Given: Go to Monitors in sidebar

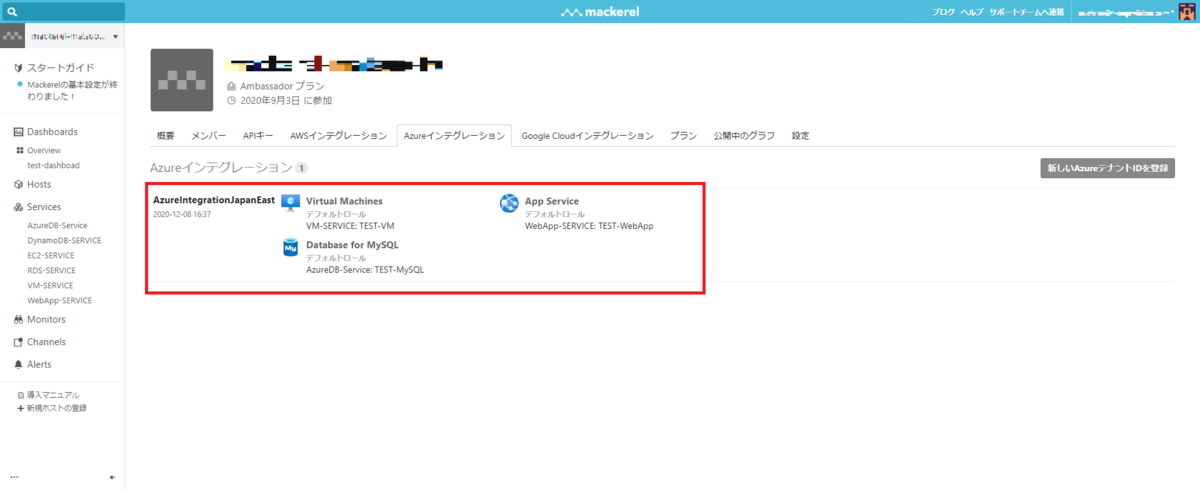Looking at the screenshot, I should [46, 320].
